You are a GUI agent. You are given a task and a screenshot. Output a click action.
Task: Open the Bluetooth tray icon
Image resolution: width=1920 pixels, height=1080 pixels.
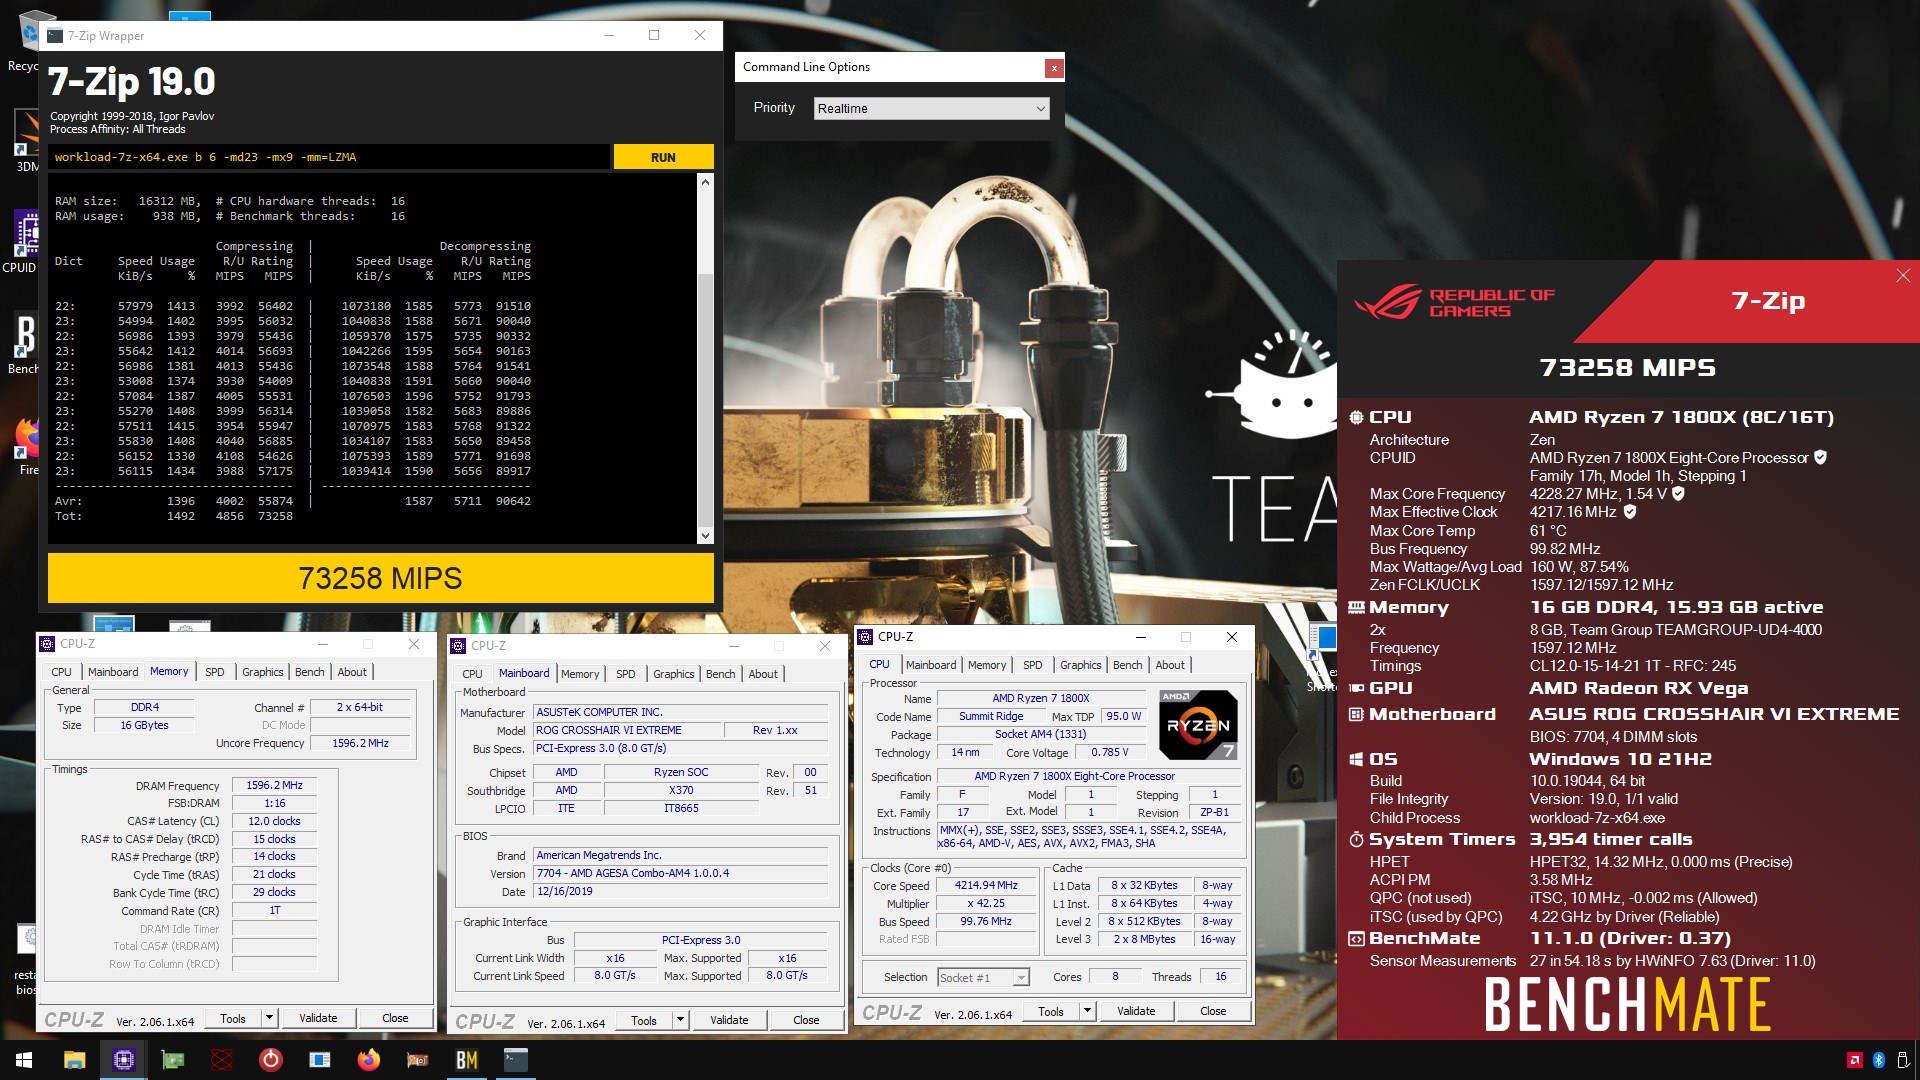click(x=1878, y=1060)
